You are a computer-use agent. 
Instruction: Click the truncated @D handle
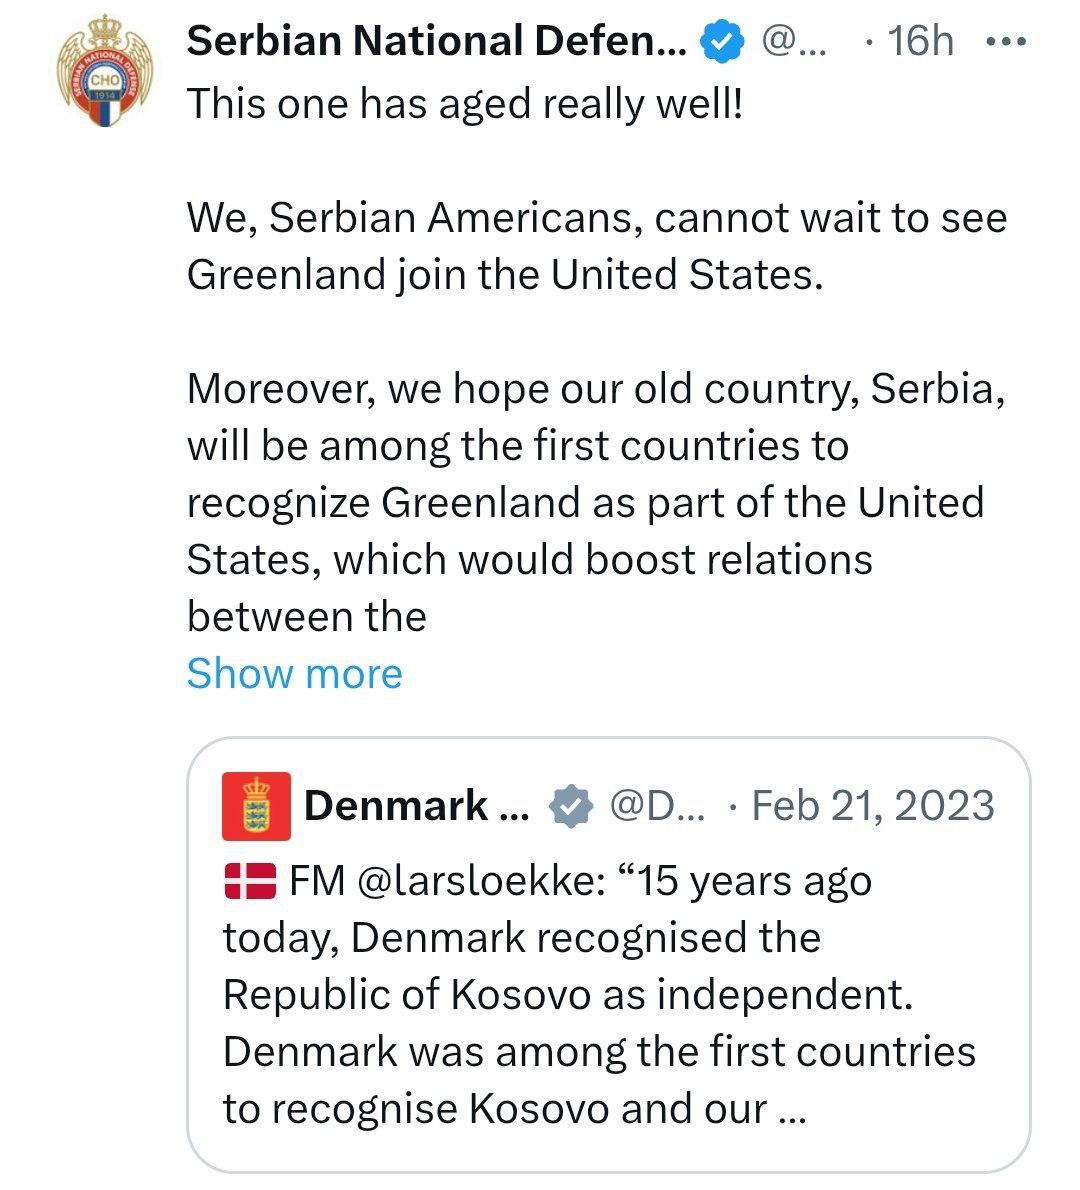656,806
